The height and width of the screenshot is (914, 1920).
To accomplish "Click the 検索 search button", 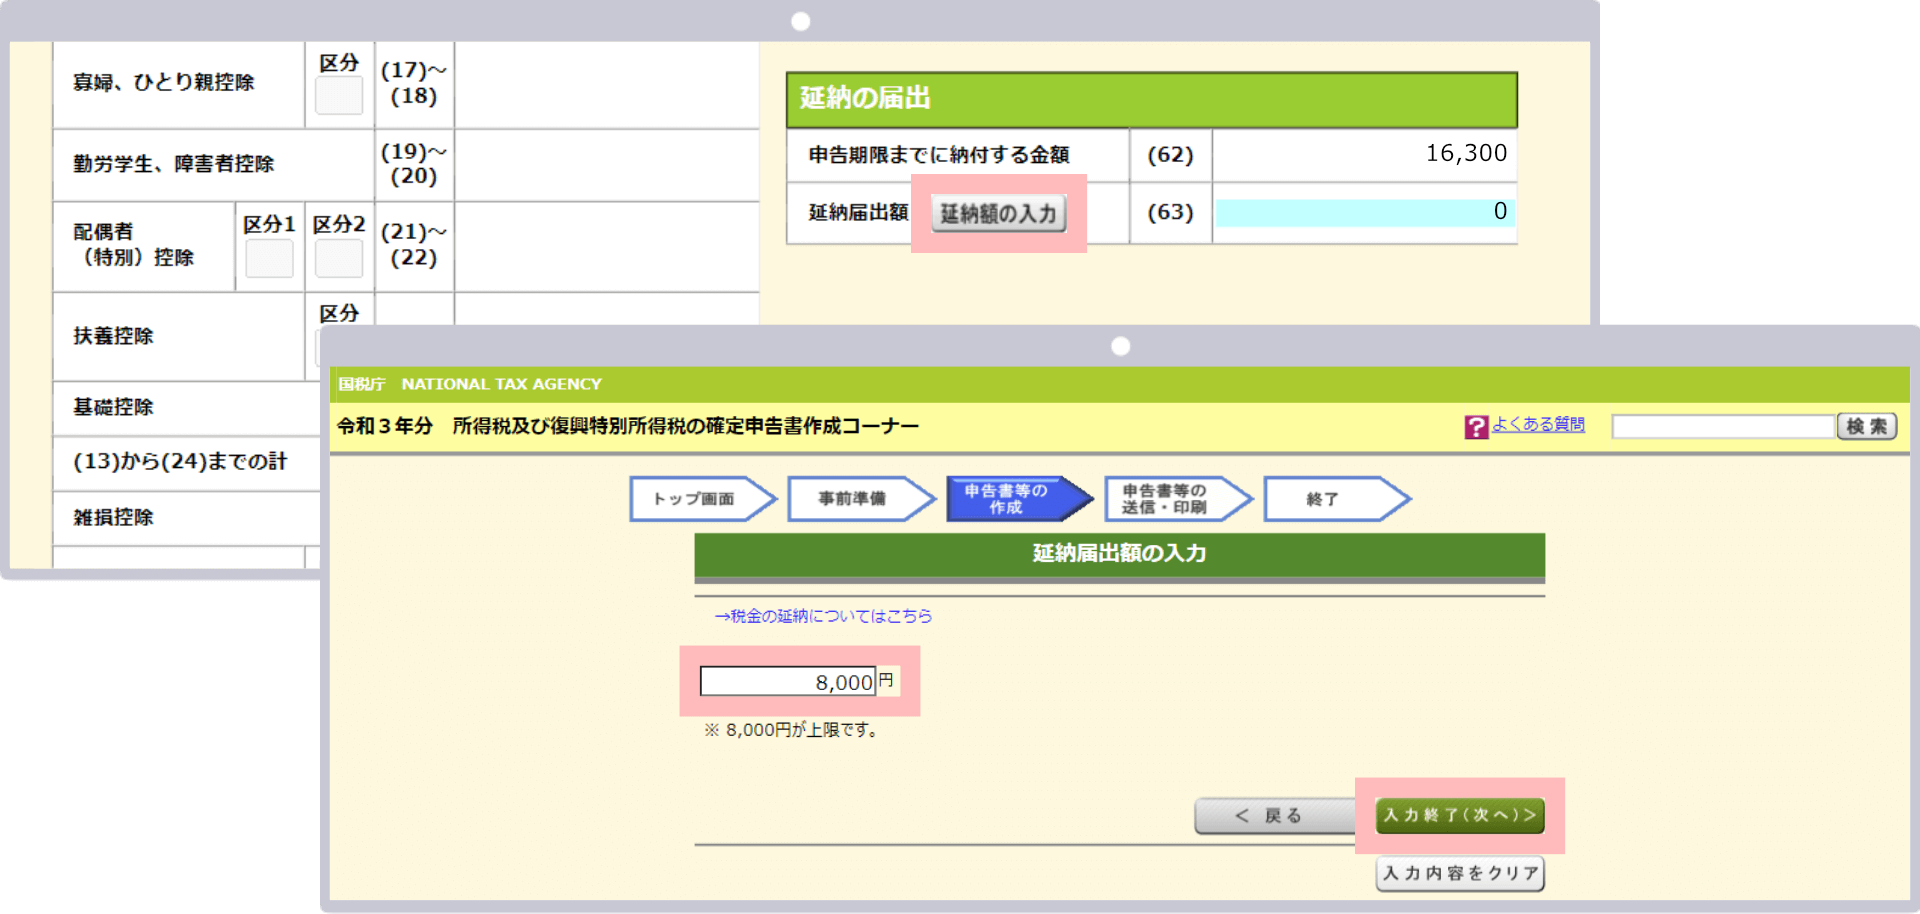I will [x=1866, y=425].
